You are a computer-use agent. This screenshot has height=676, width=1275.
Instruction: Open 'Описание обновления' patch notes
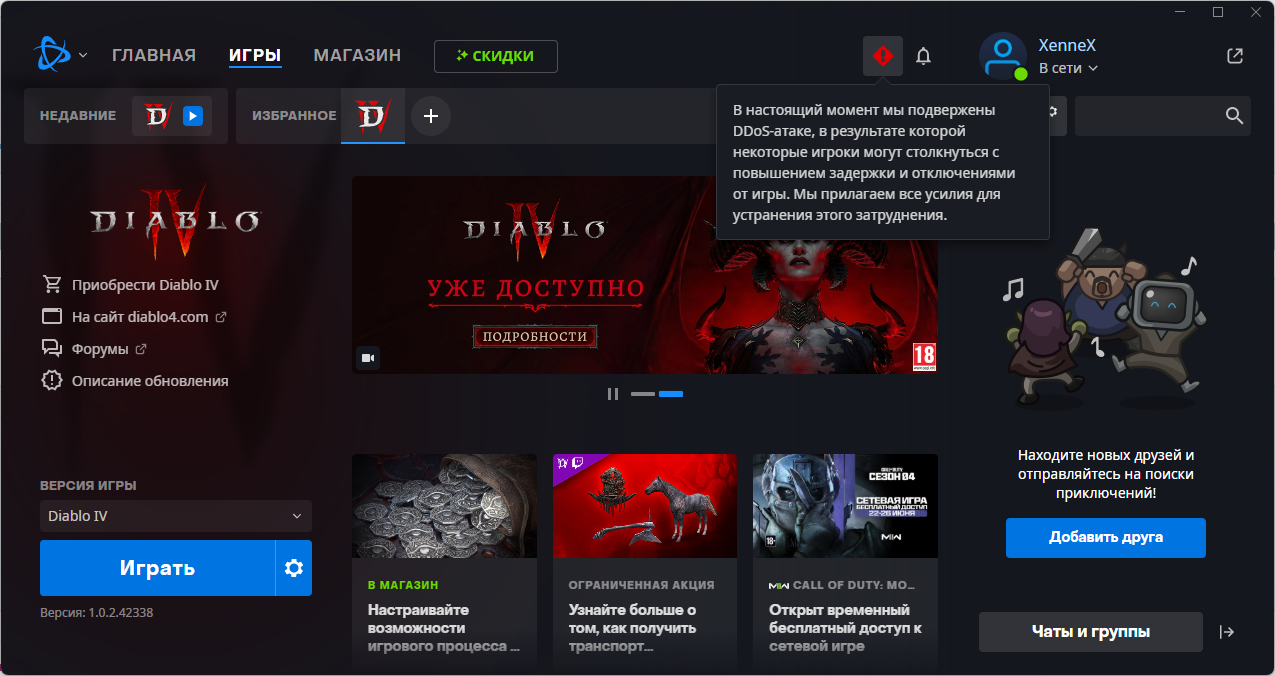click(x=150, y=381)
